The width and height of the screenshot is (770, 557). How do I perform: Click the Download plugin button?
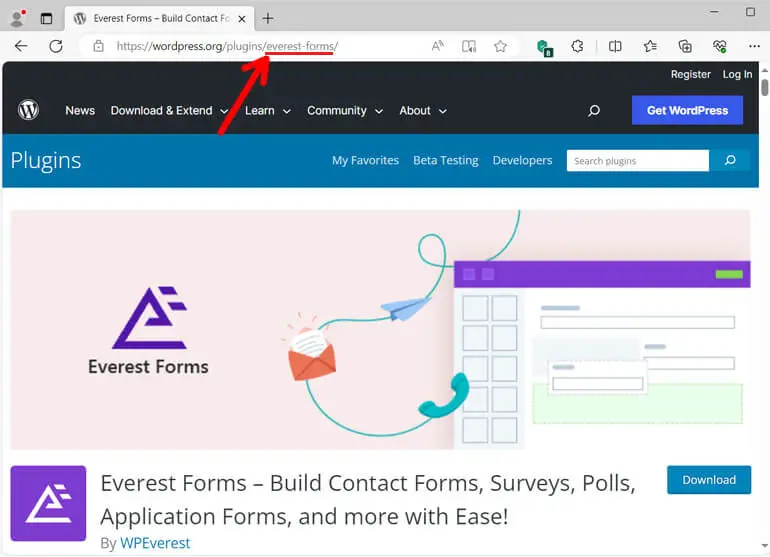click(x=709, y=480)
